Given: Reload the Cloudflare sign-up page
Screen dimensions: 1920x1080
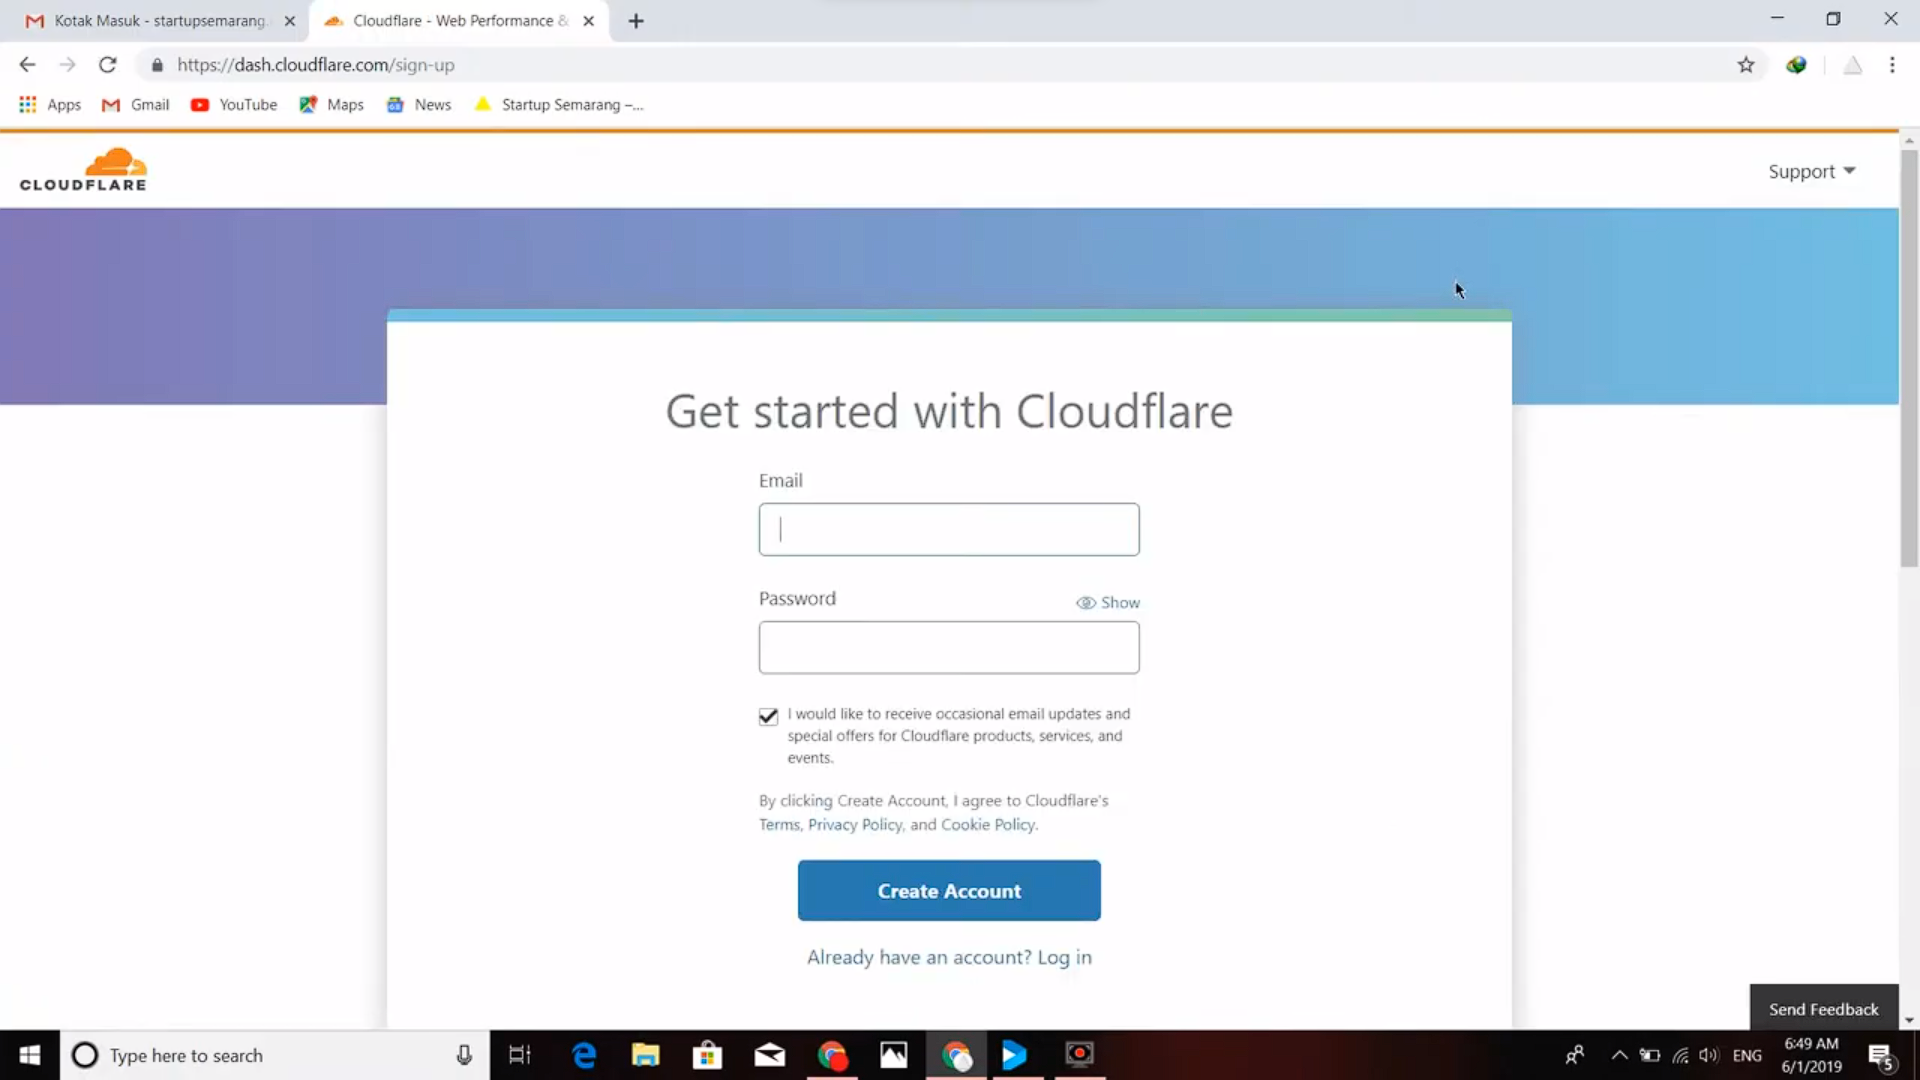Looking at the screenshot, I should pos(107,65).
